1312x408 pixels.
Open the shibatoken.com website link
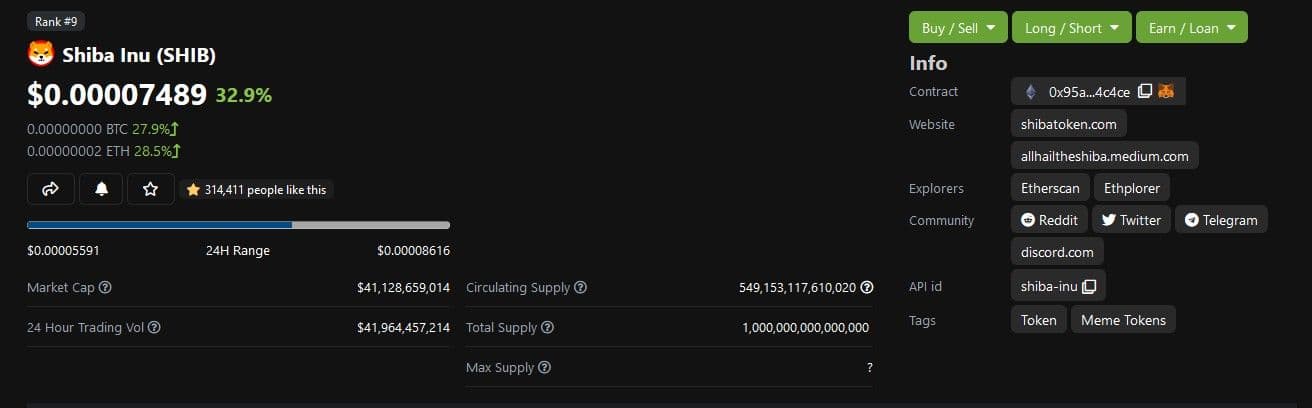pos(1068,124)
